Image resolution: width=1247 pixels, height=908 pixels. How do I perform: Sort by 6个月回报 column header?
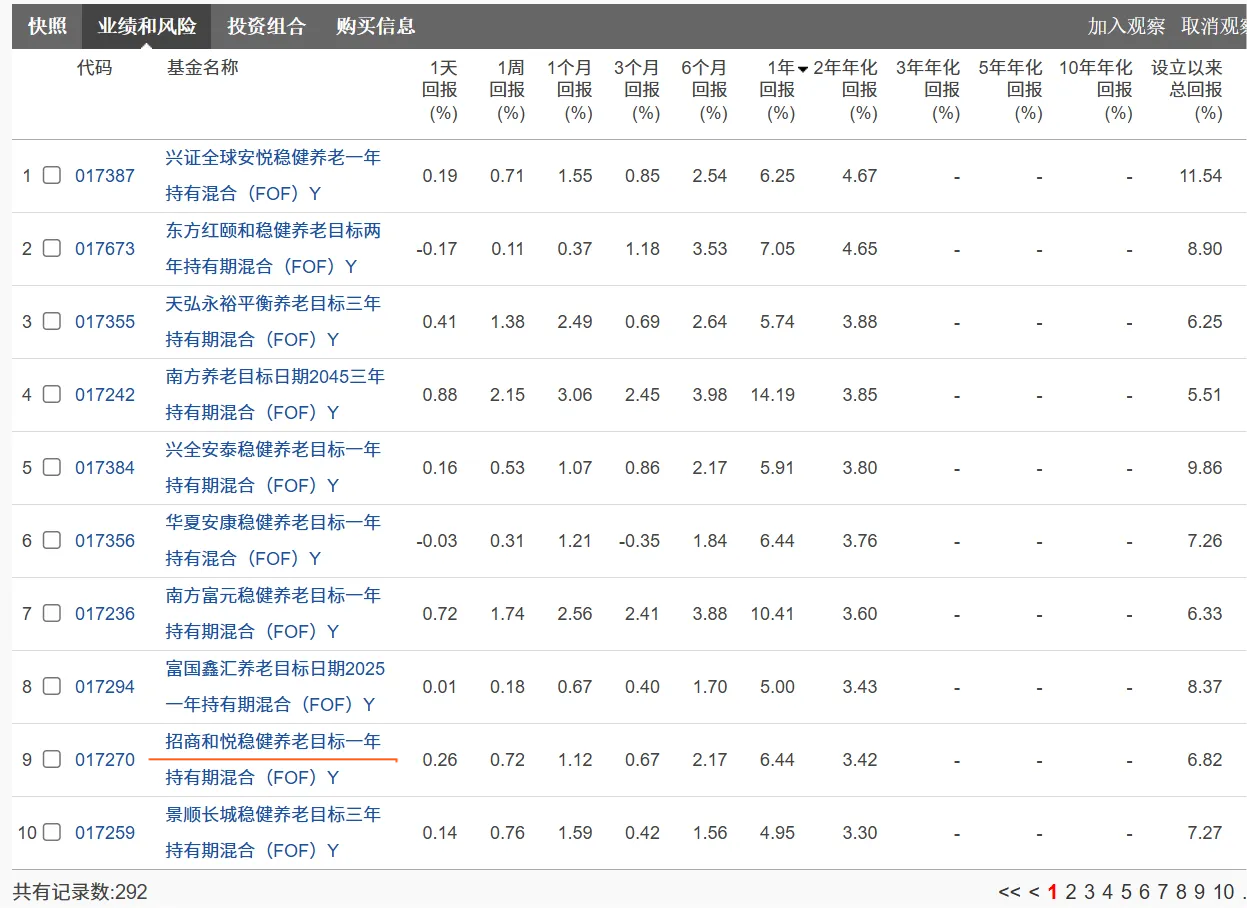click(705, 90)
